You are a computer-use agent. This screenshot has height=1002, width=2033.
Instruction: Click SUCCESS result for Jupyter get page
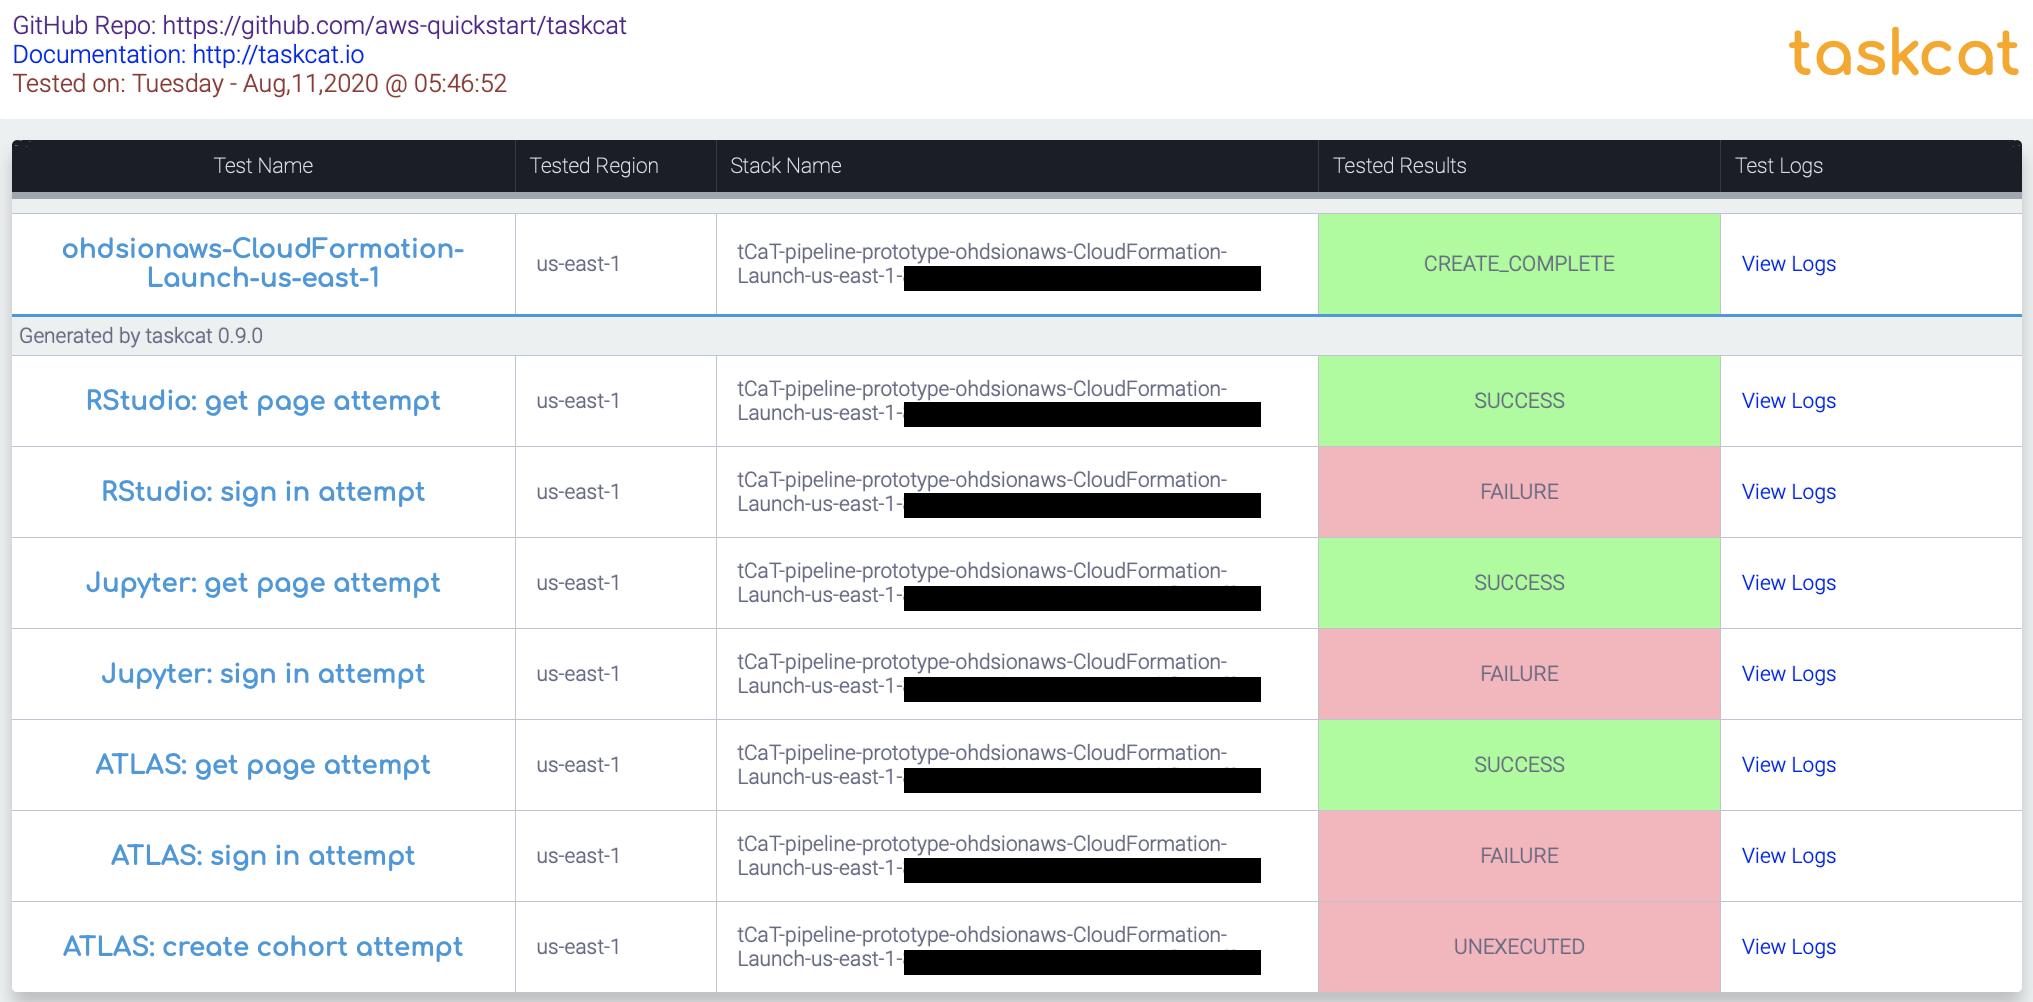click(1519, 583)
